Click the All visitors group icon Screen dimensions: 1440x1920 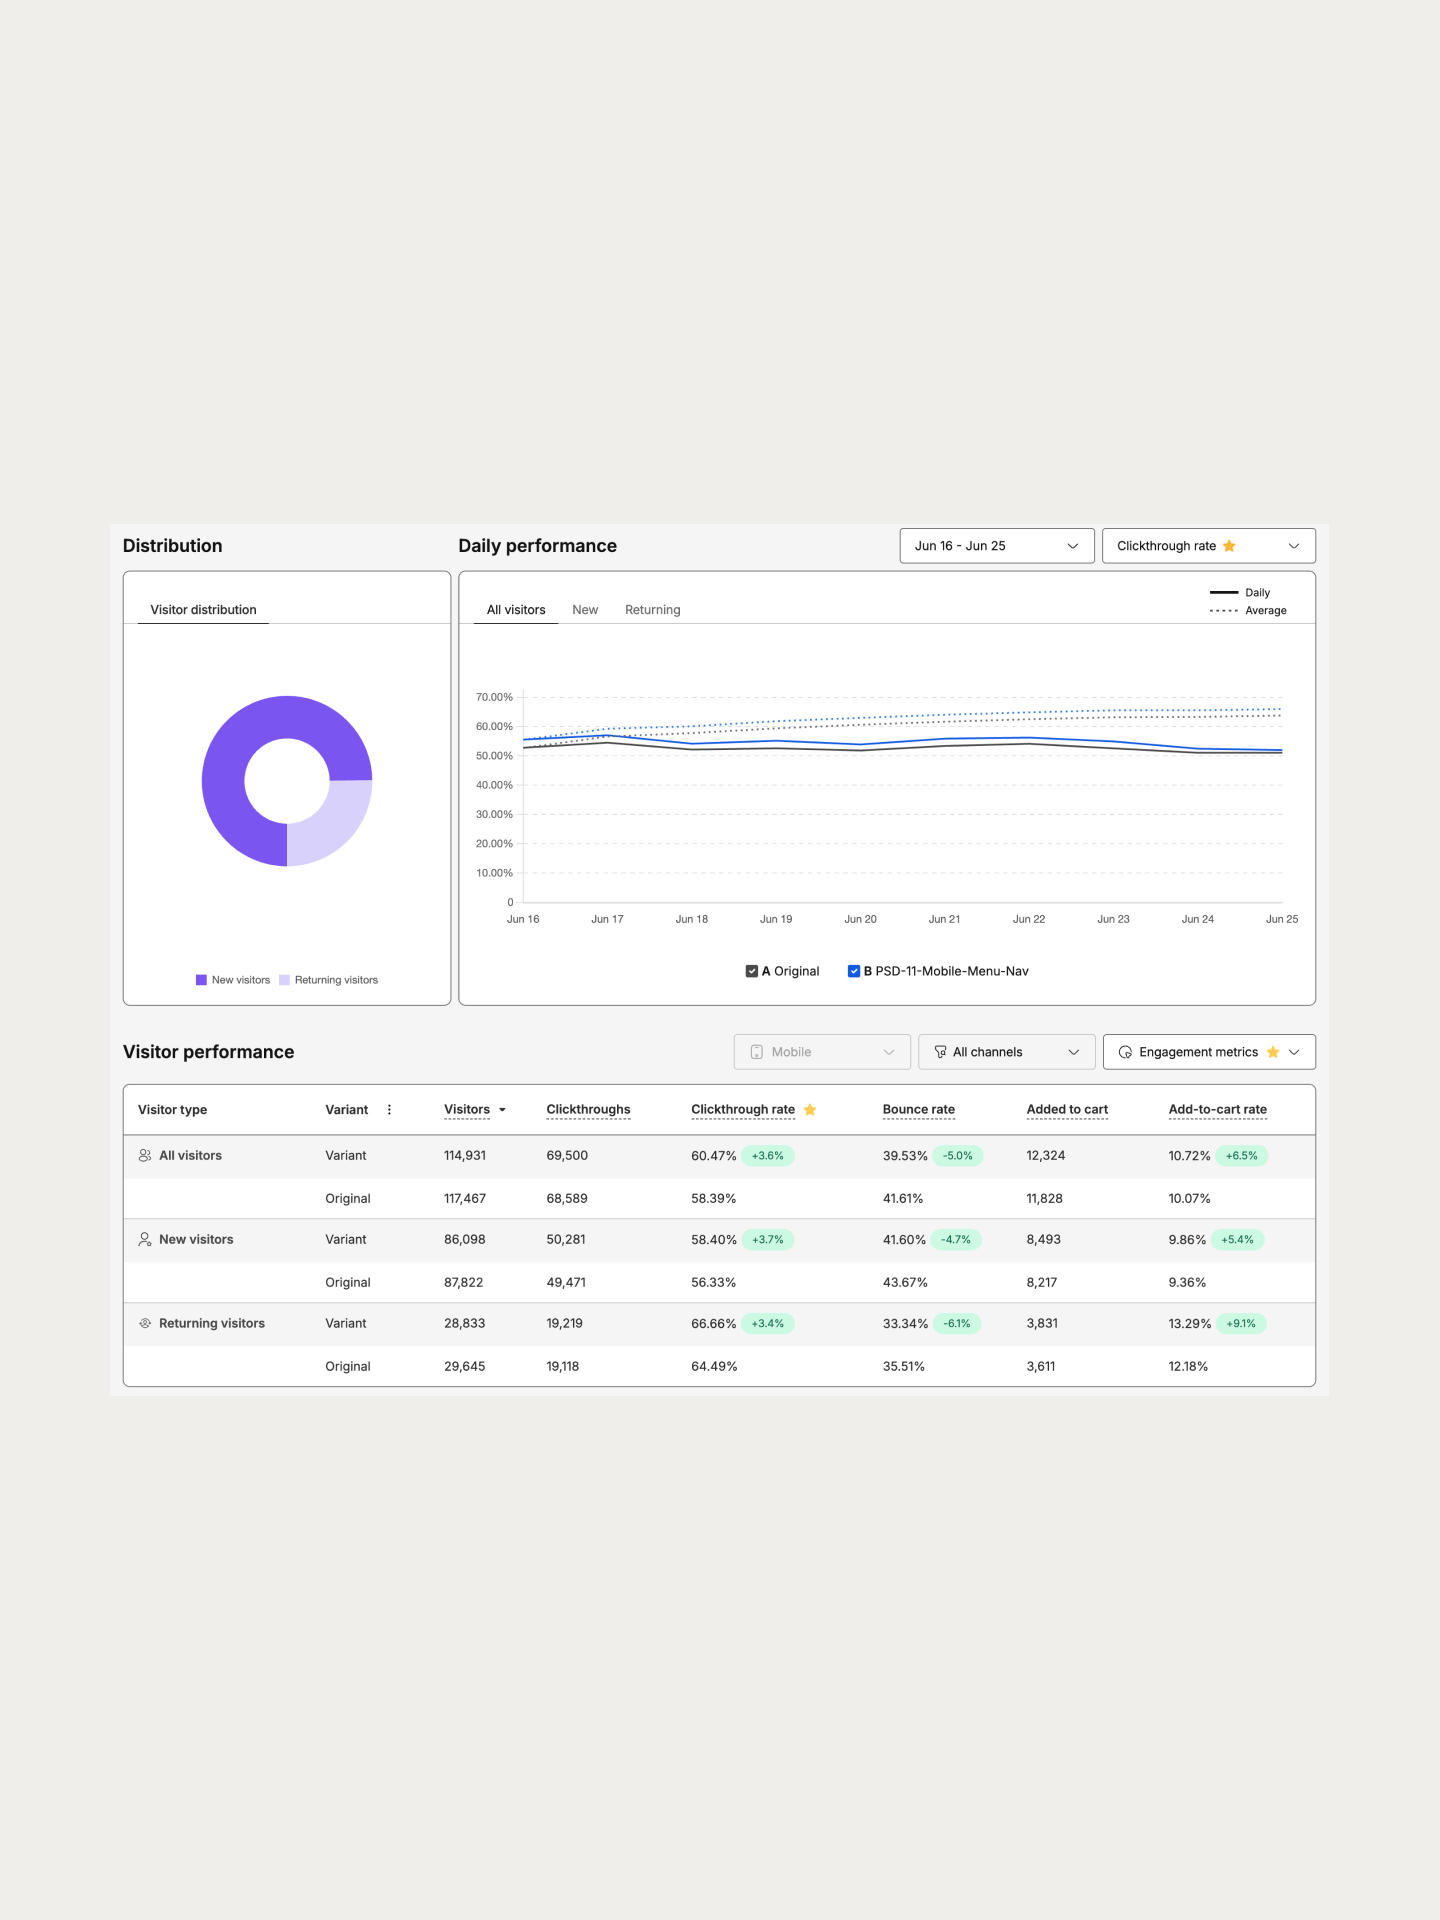[x=145, y=1156]
